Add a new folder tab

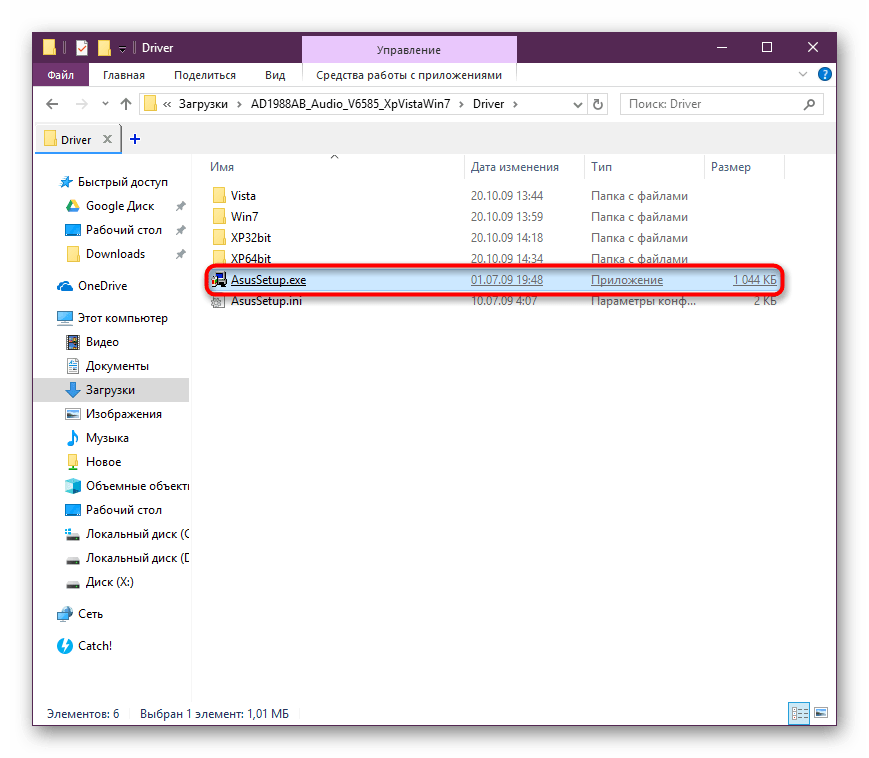click(x=135, y=139)
